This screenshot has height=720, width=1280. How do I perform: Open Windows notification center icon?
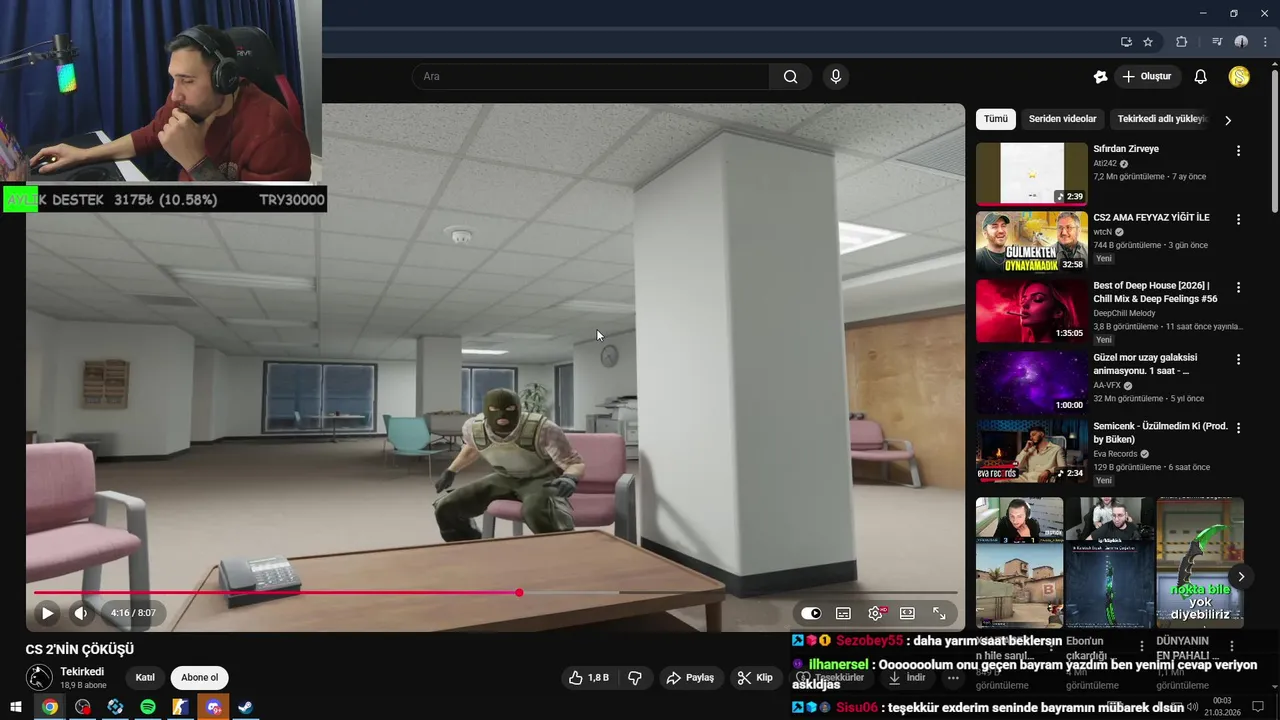click(x=1258, y=707)
